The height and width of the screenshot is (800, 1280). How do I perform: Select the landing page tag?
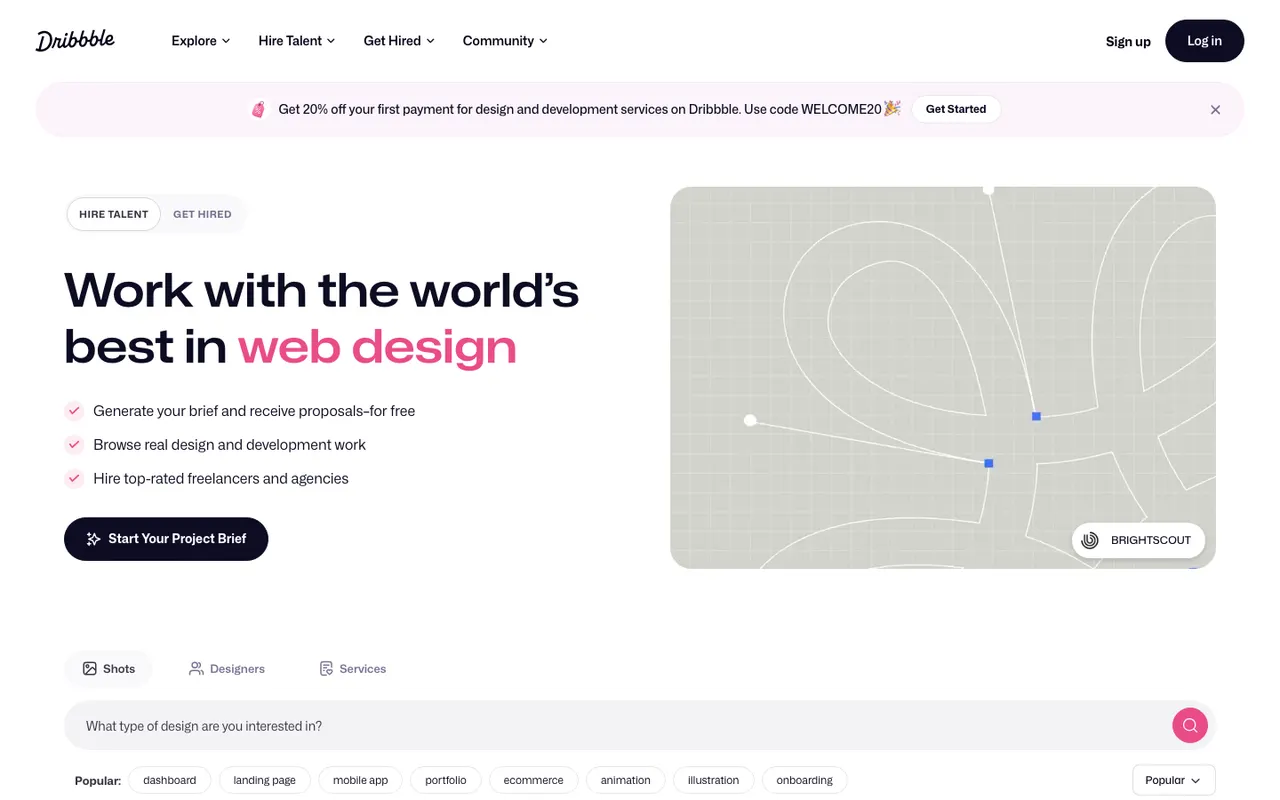coord(265,780)
